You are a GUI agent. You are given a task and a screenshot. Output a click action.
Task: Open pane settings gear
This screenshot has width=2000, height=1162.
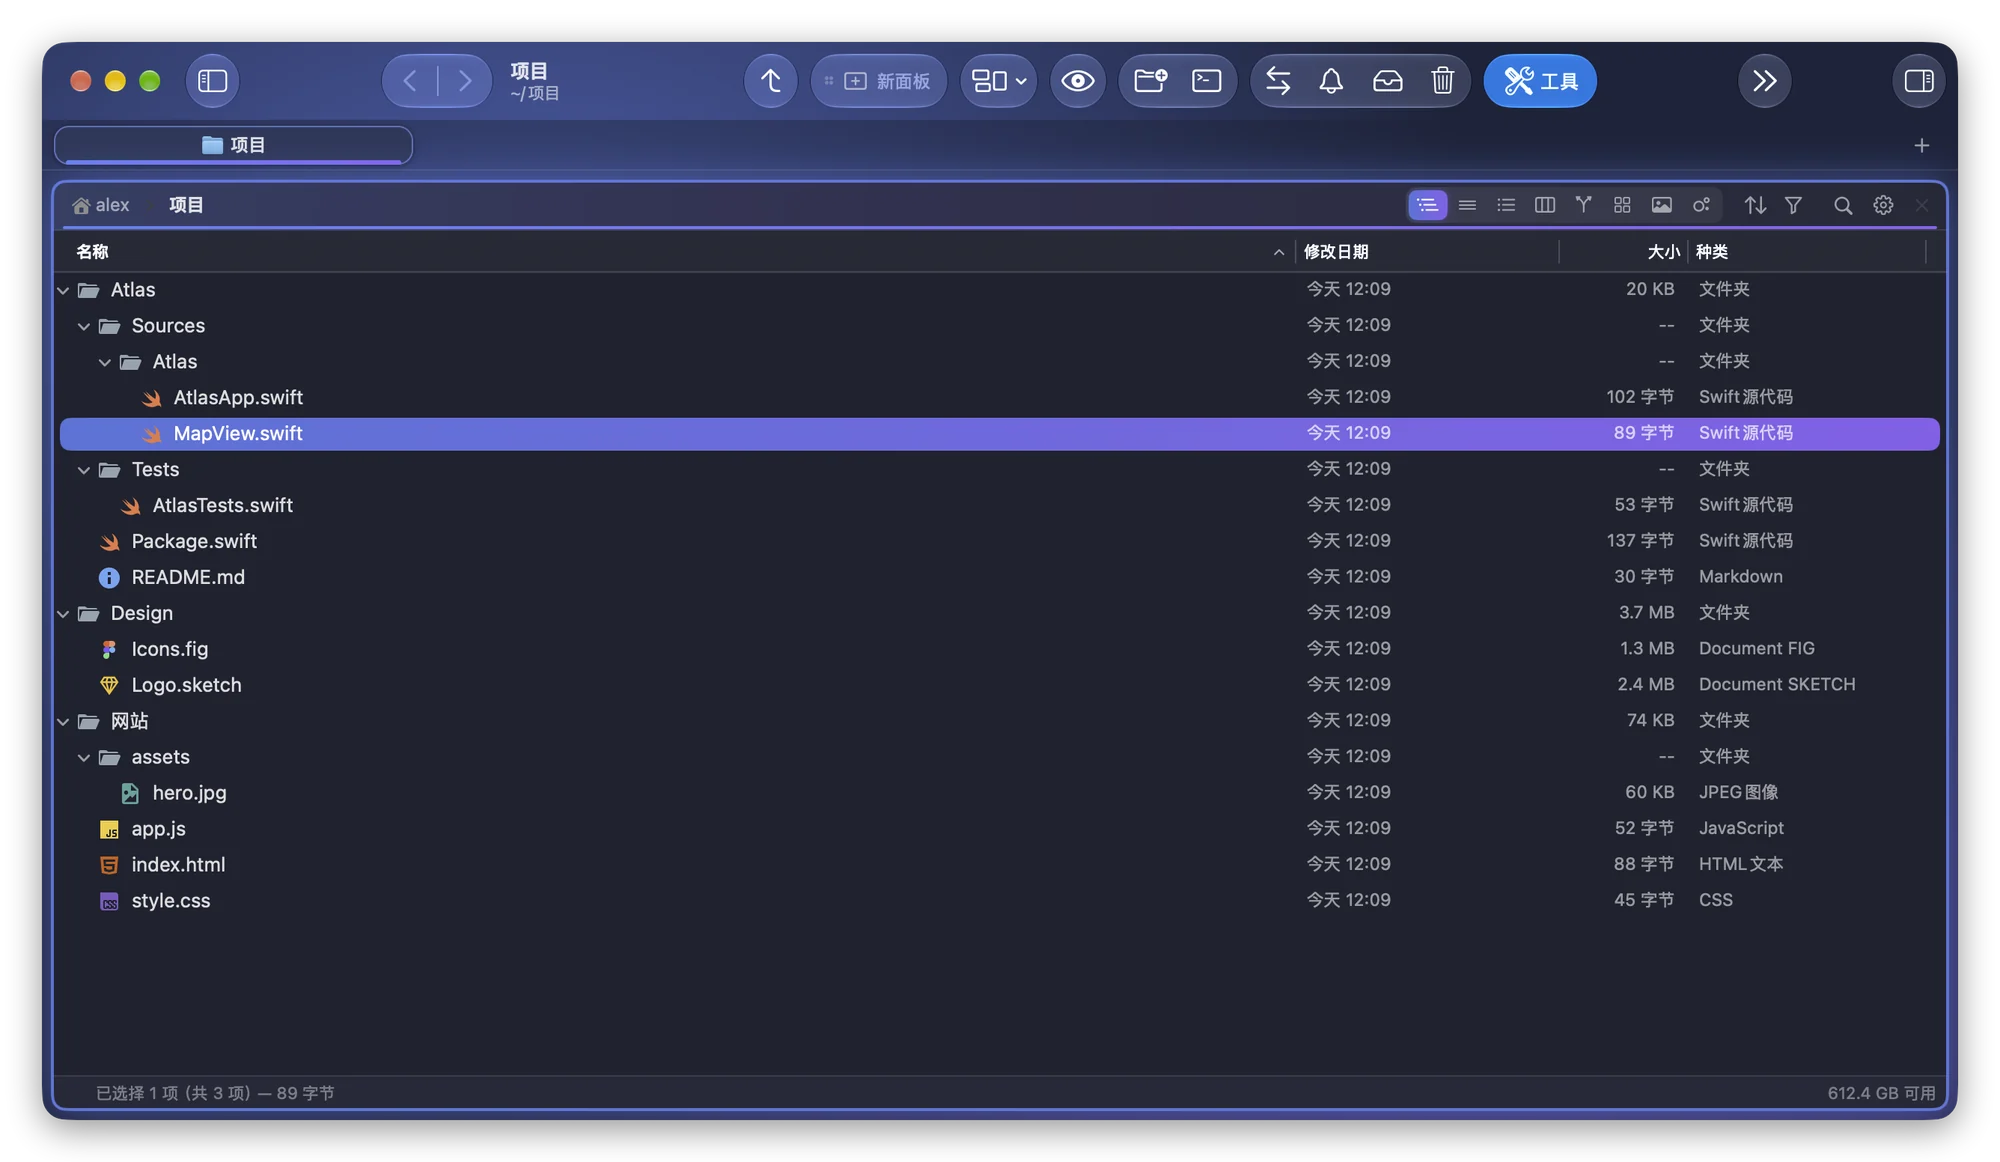1883,205
